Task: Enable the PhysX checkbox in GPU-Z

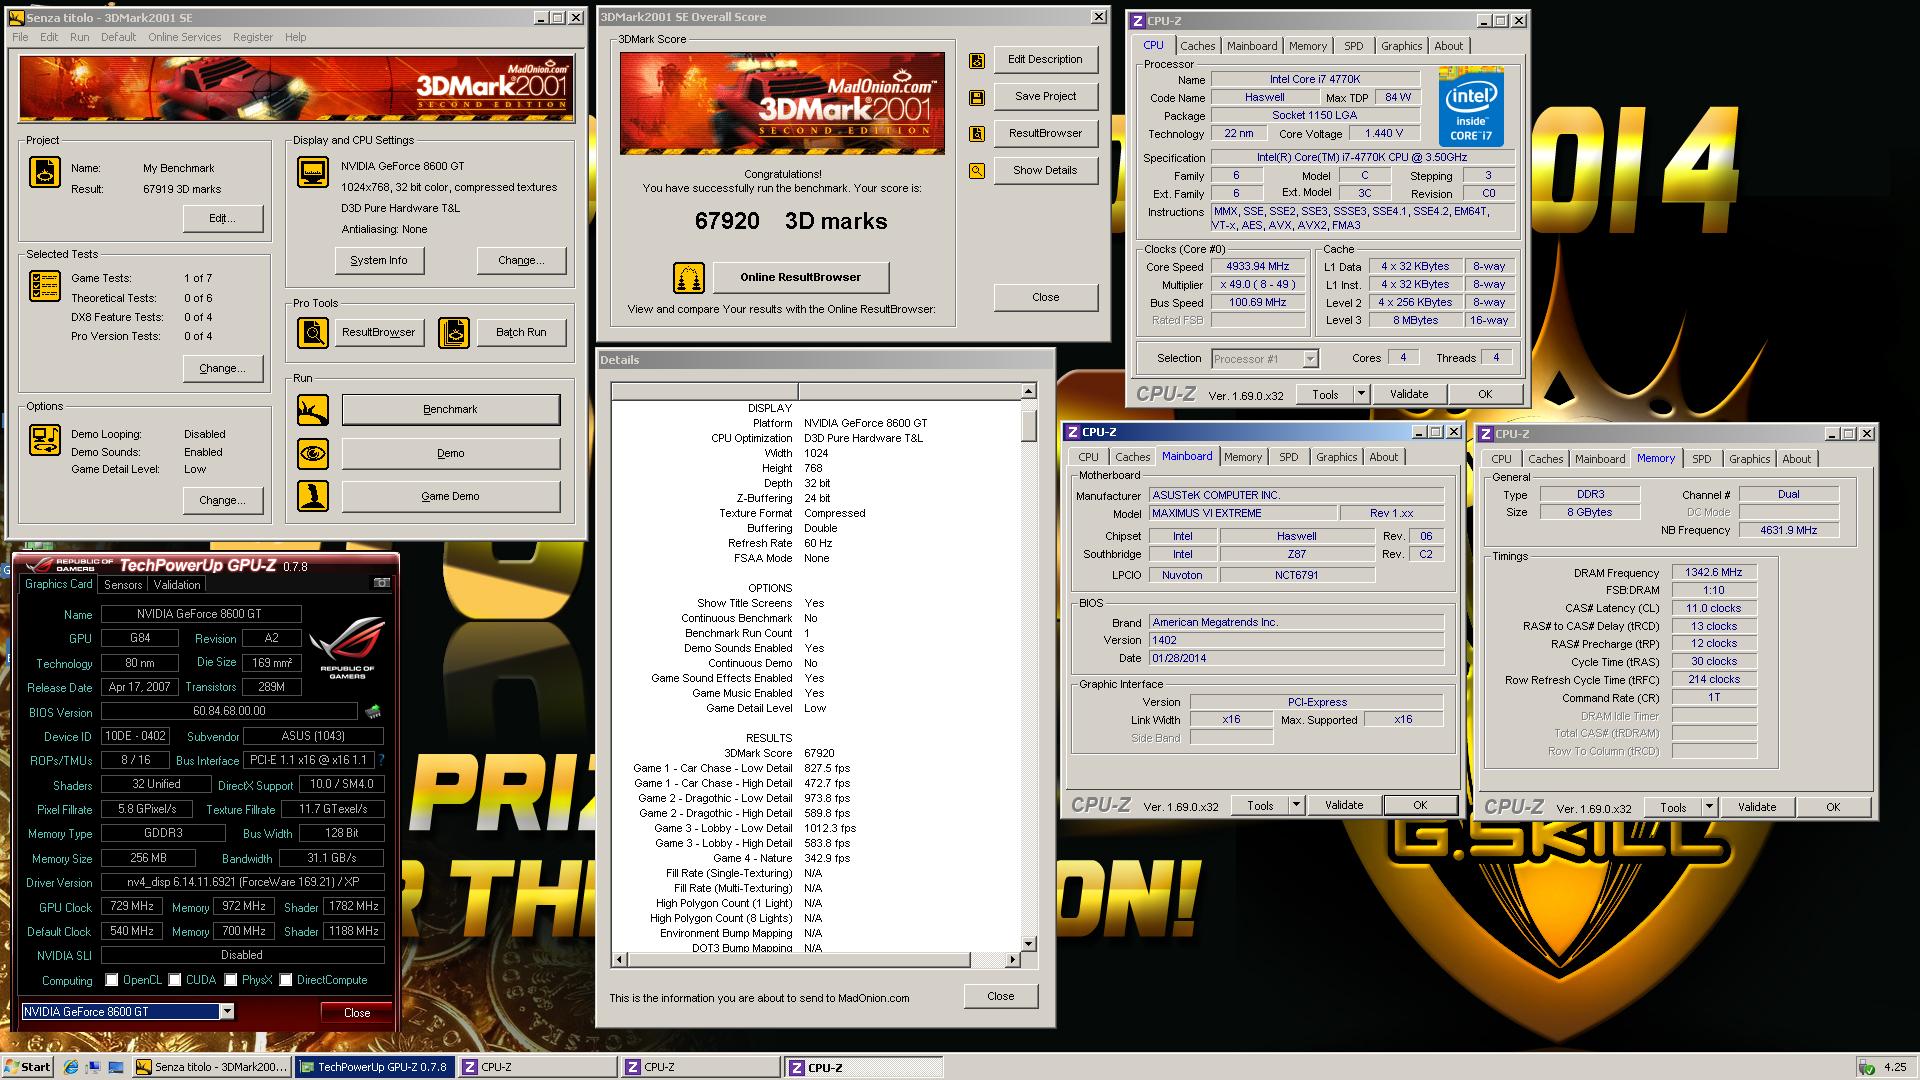Action: tap(231, 980)
